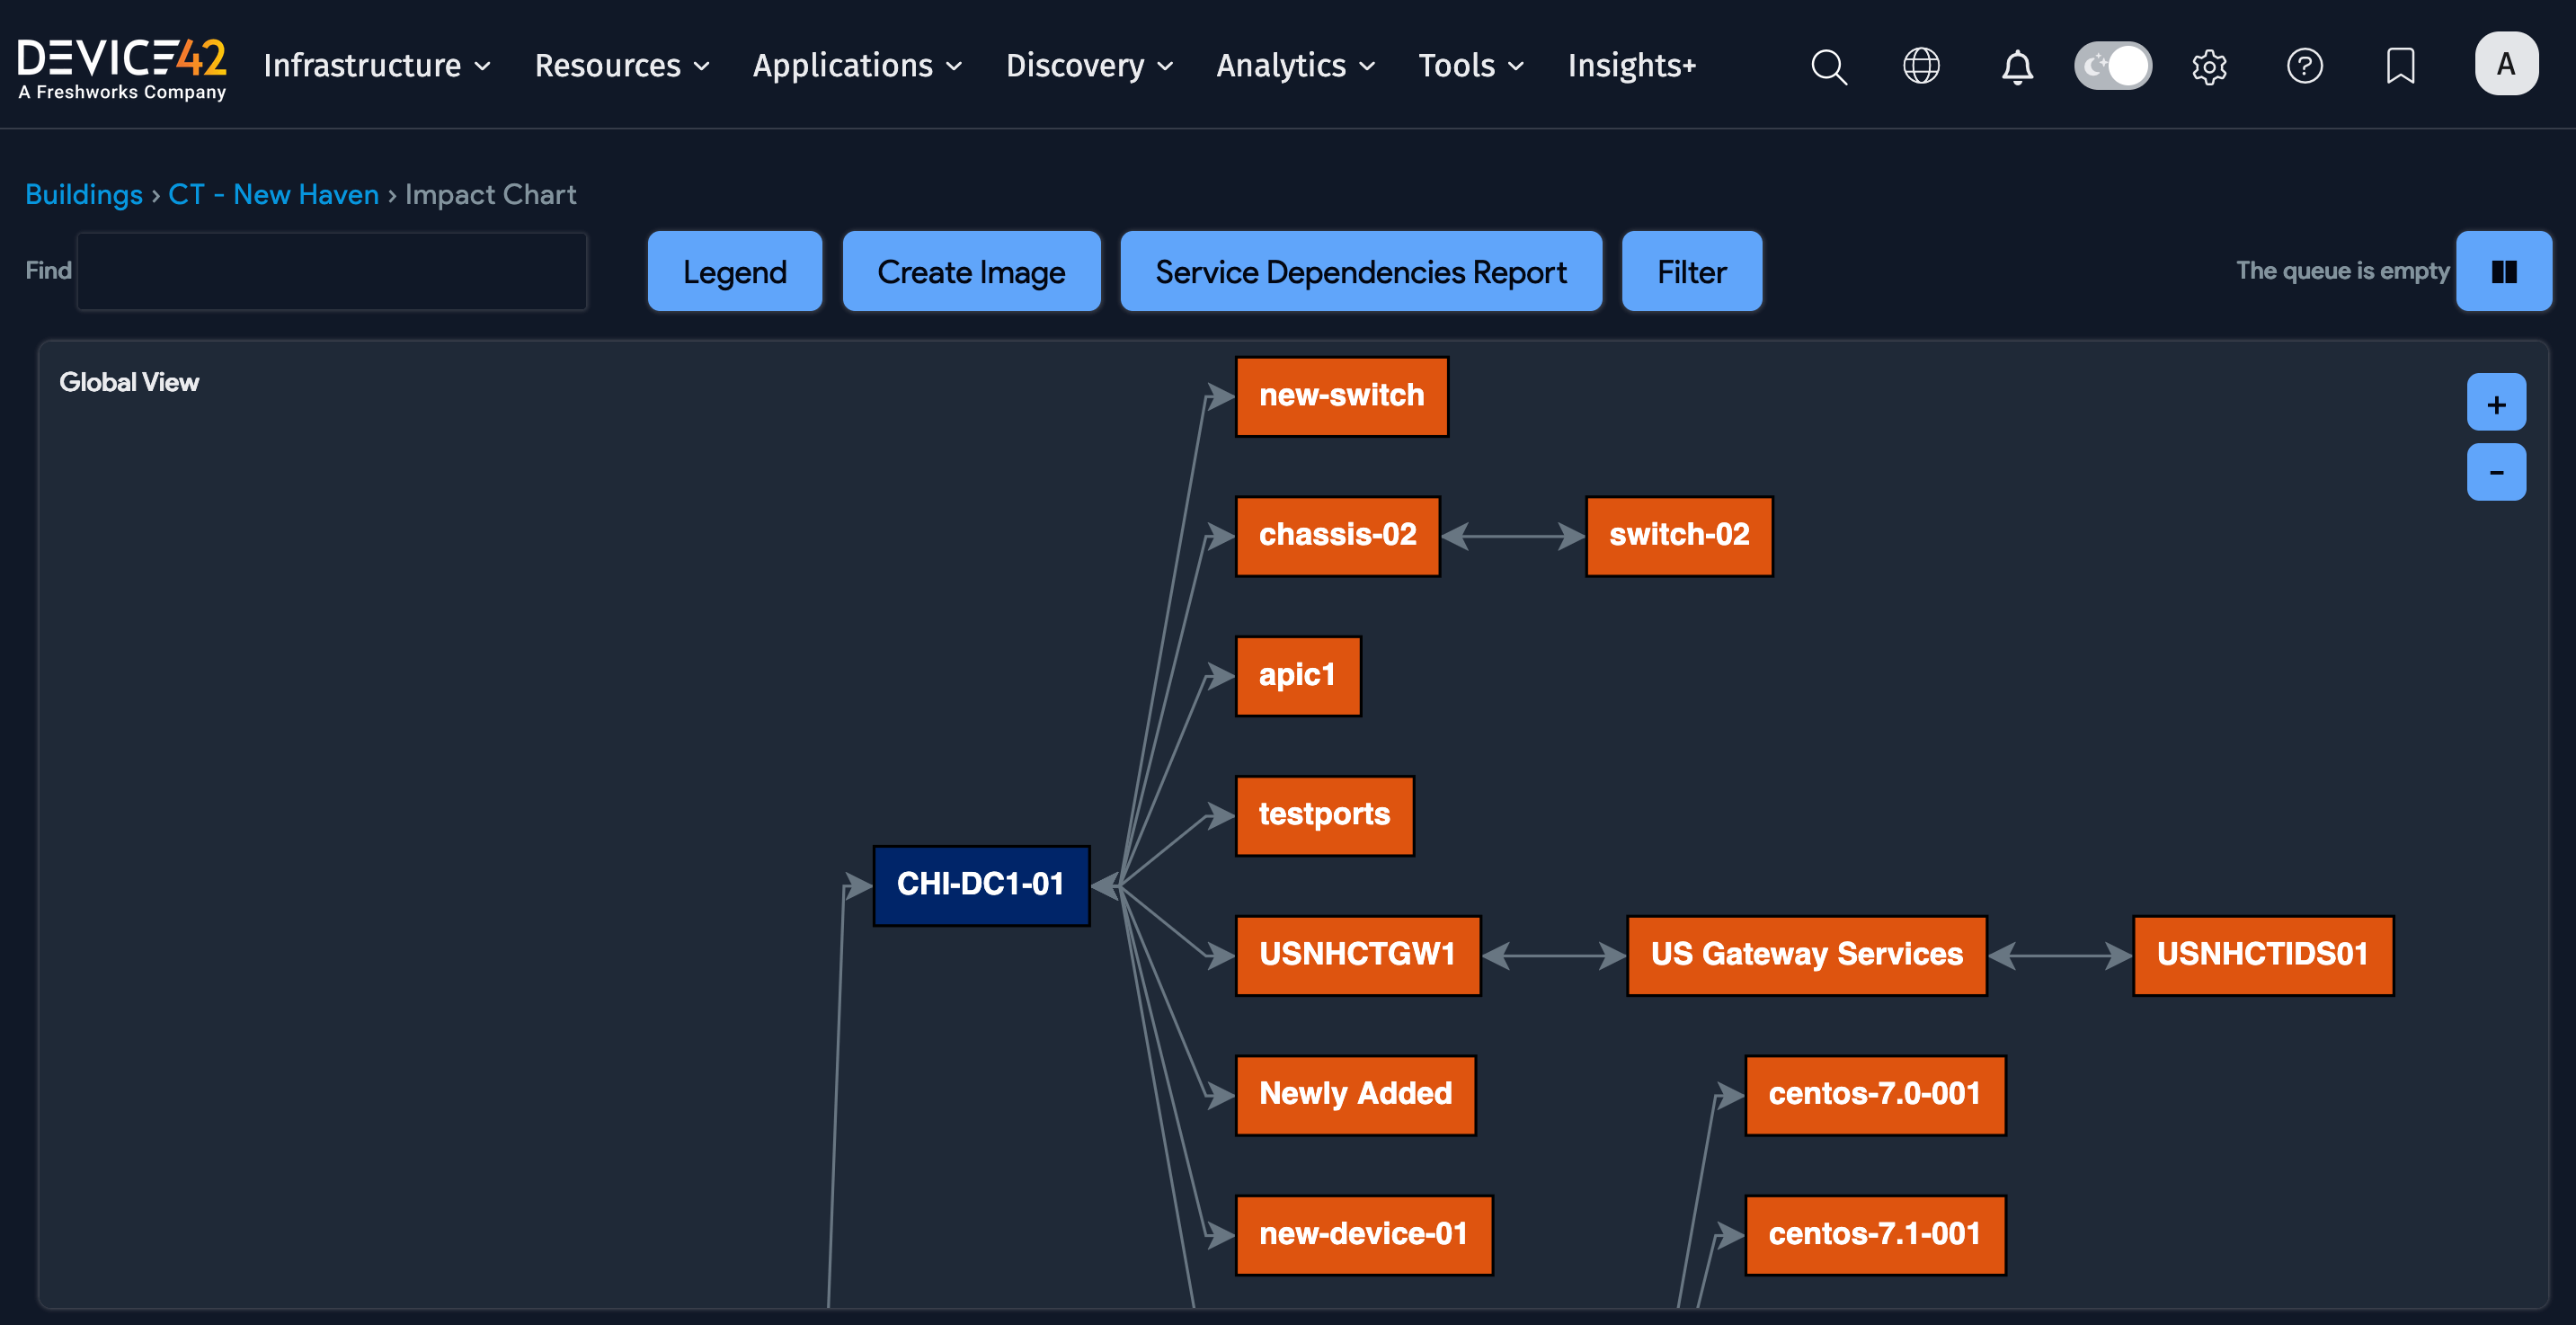This screenshot has height=1325, width=2576.
Task: Click the user avatar 'A'
Action: (x=2505, y=64)
